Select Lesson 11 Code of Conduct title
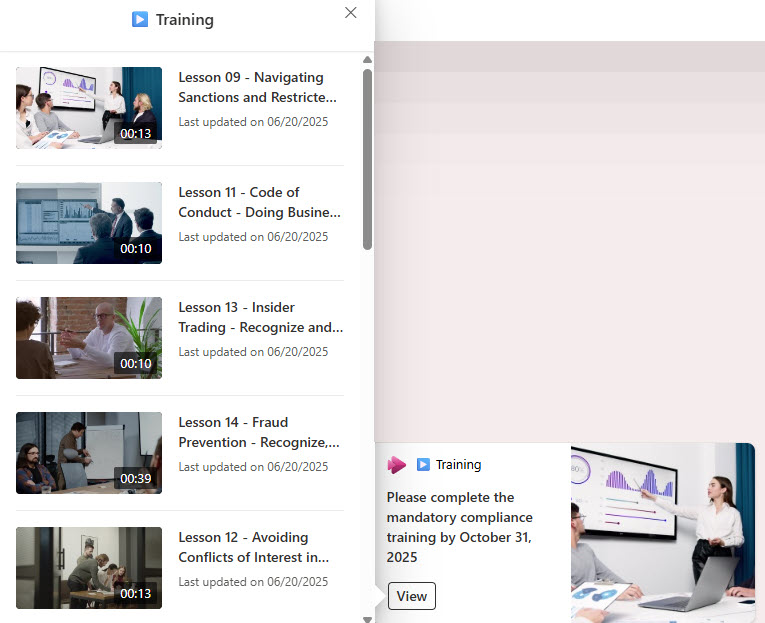 (259, 202)
